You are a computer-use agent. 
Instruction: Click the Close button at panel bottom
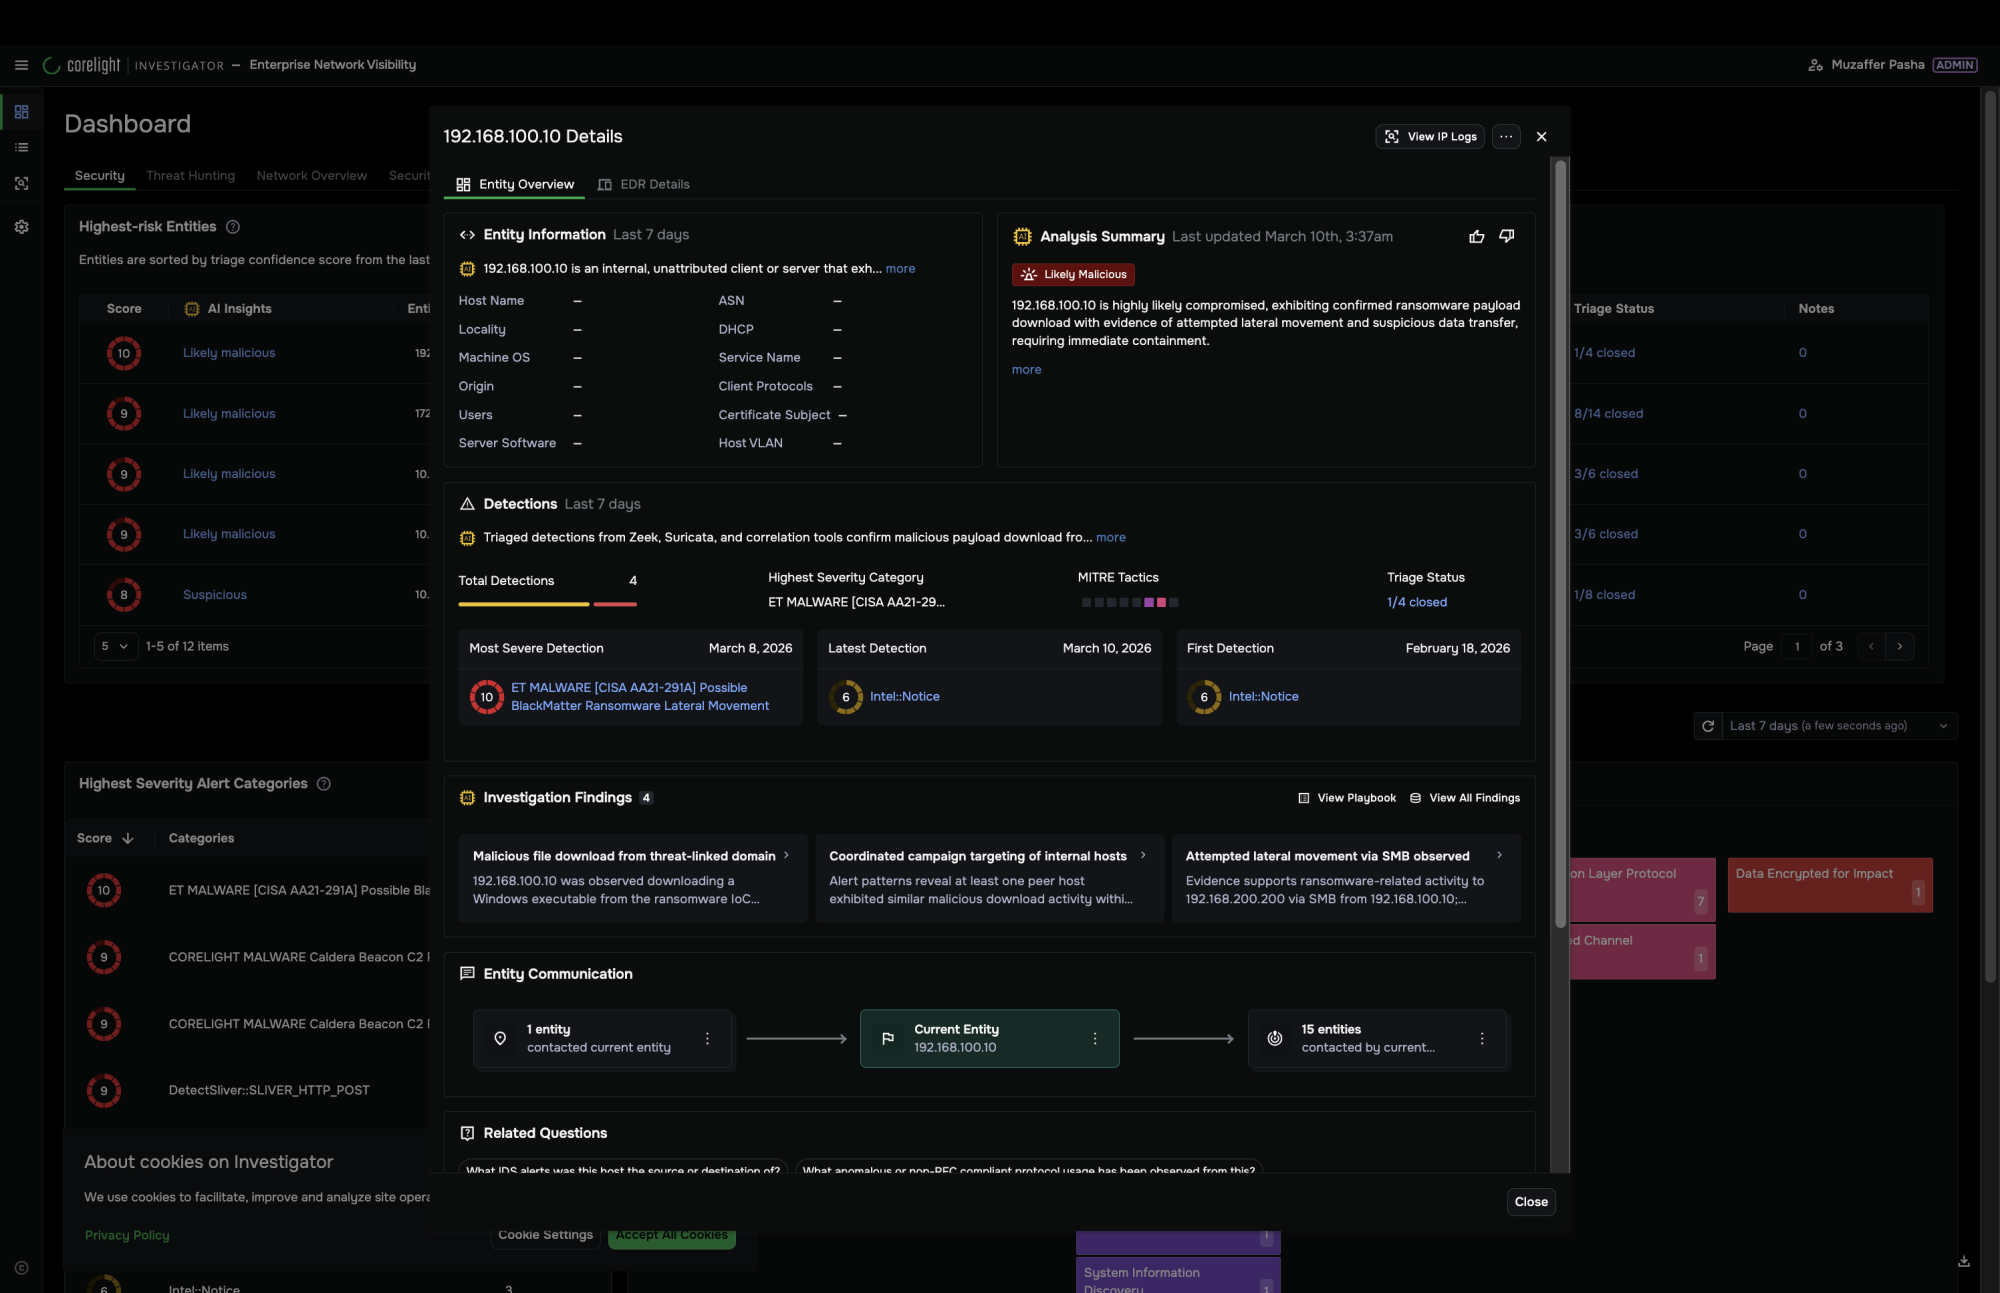coord(1531,1202)
